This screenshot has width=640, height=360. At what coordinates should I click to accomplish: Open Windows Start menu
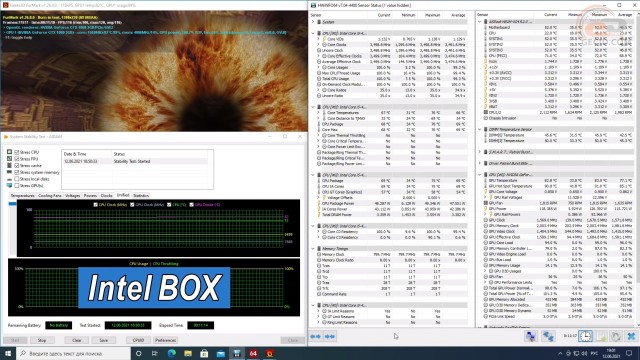8,353
